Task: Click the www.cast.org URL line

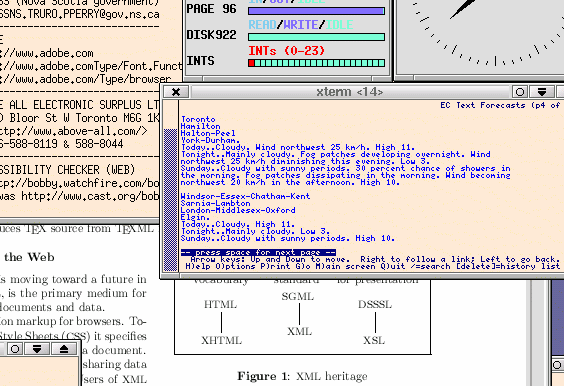Action: pyautogui.click(x=79, y=196)
